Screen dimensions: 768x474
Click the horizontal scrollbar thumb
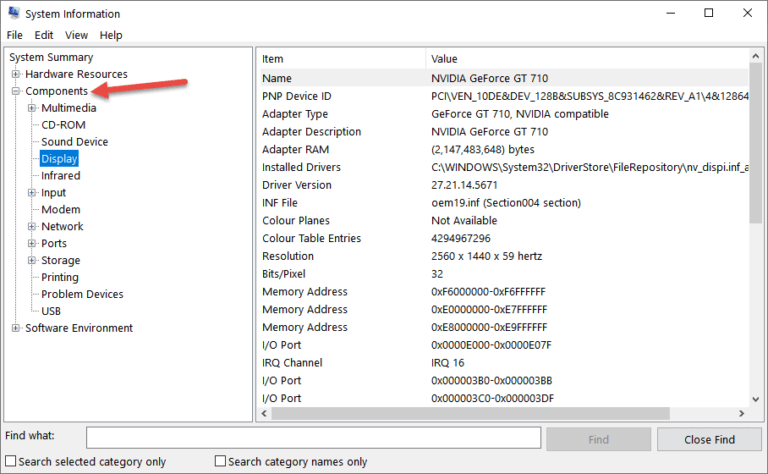click(x=471, y=413)
